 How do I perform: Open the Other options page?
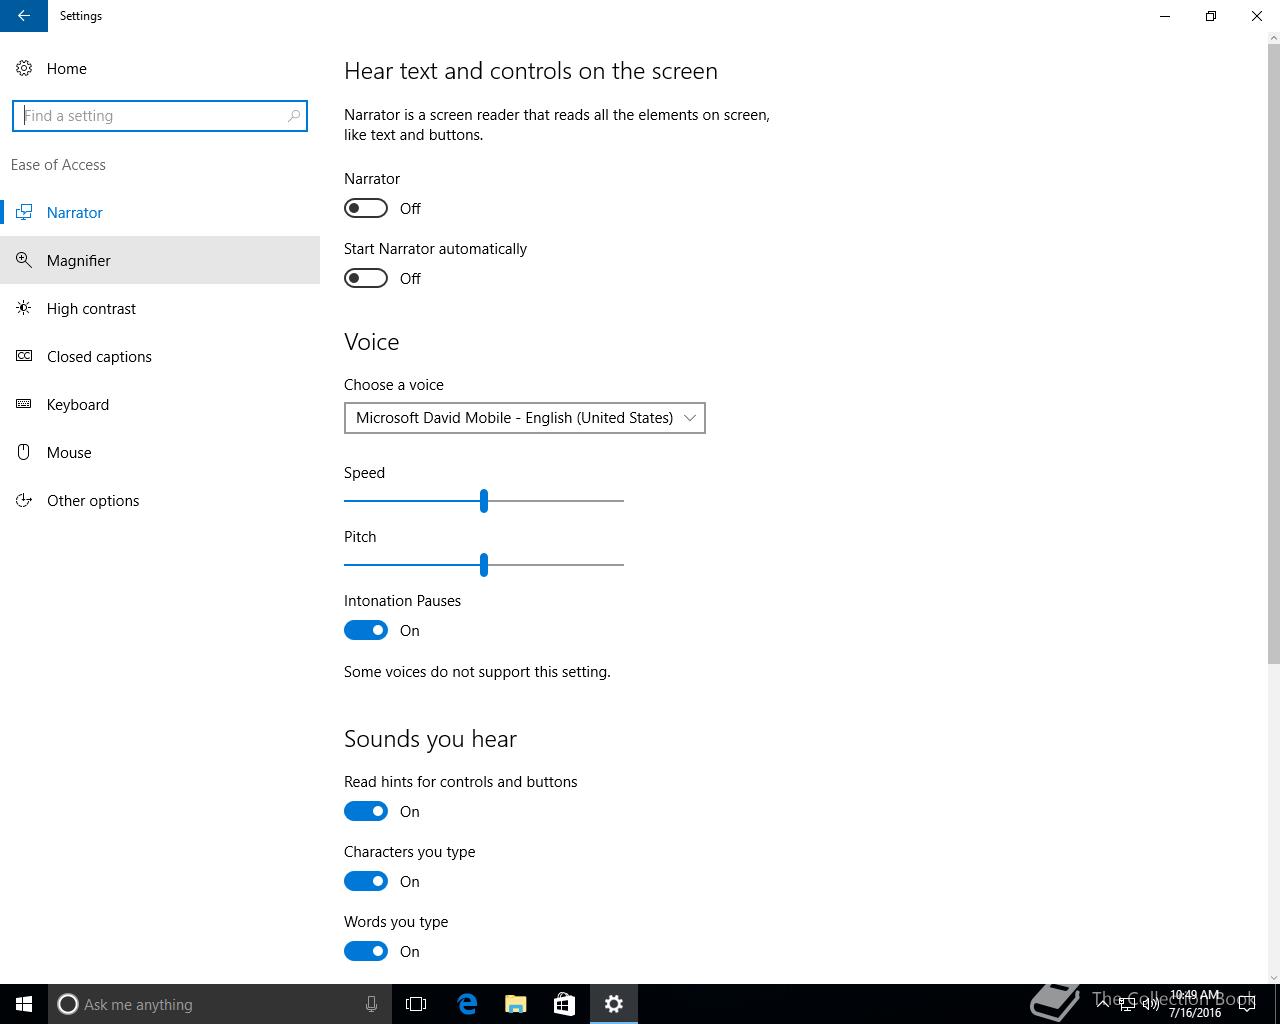[x=160, y=500]
